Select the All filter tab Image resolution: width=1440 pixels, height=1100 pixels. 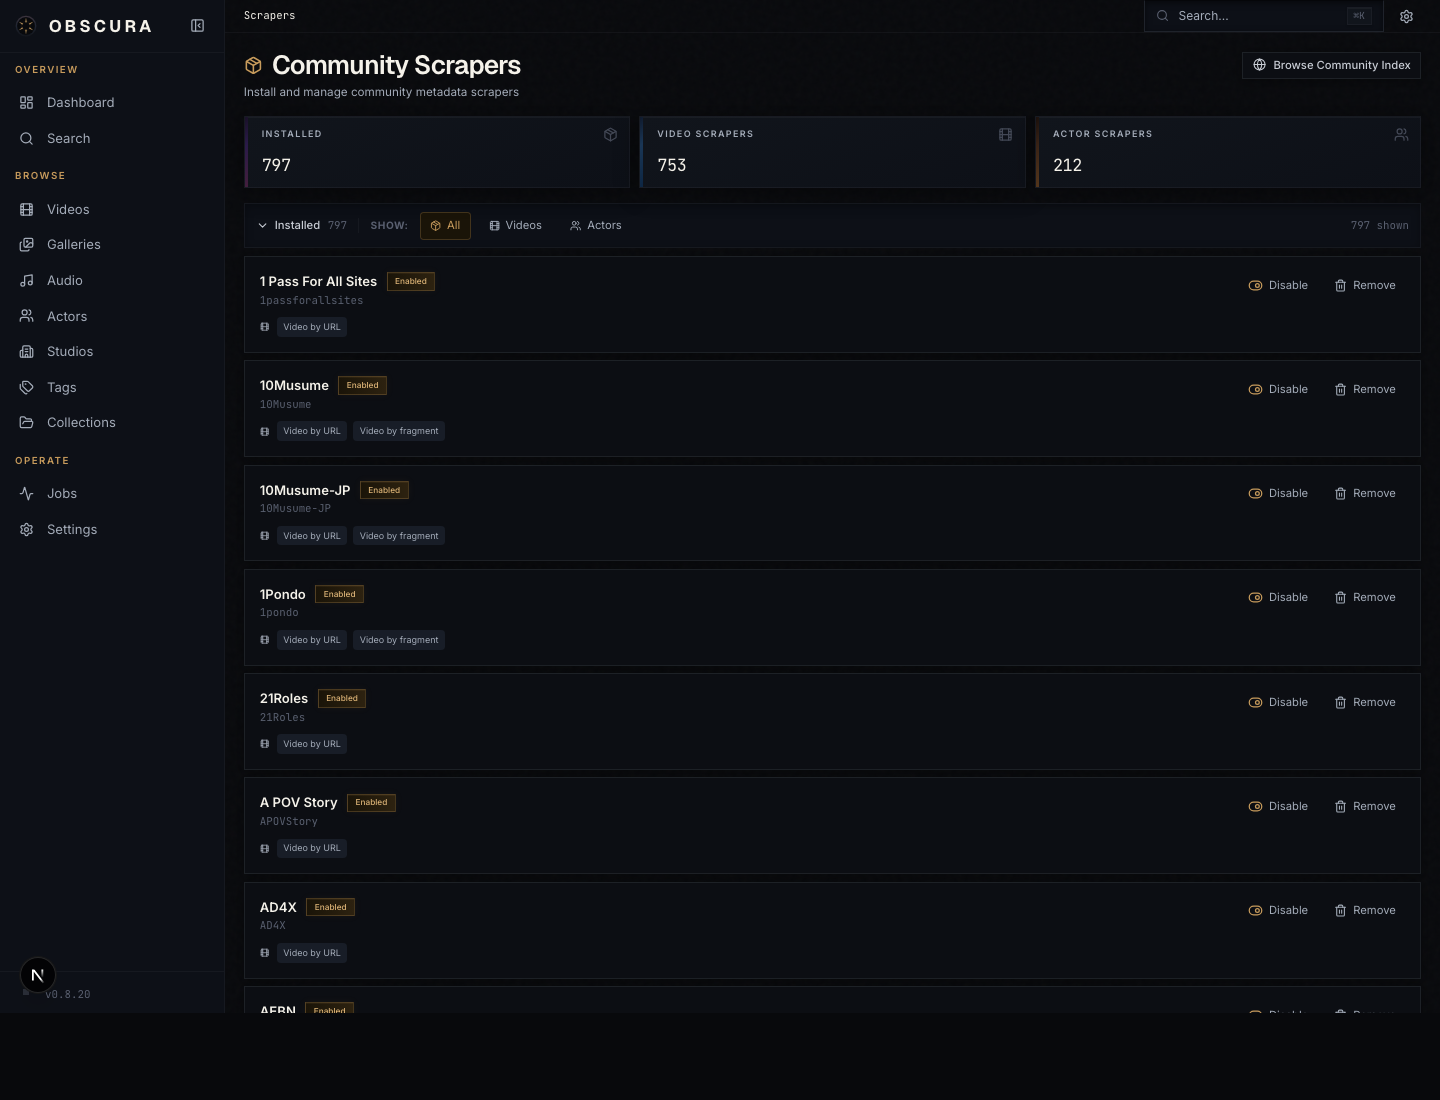(x=445, y=226)
